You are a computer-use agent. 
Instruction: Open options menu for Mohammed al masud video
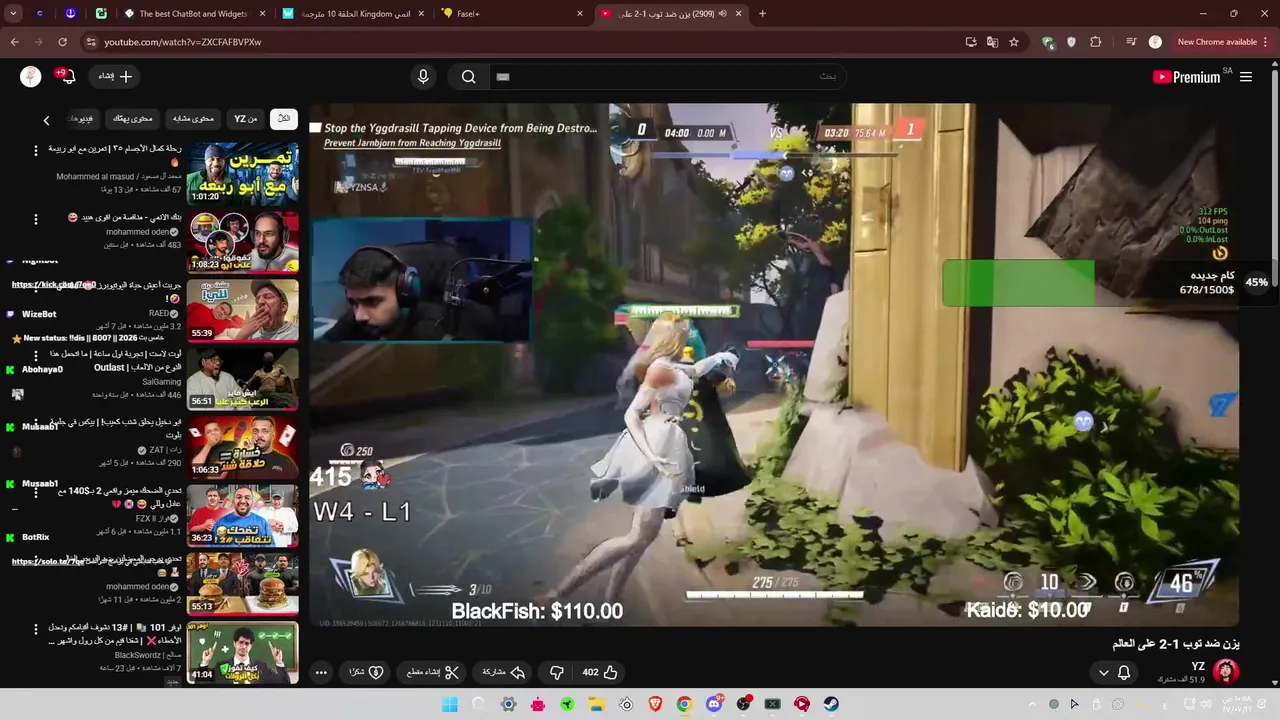[x=36, y=151]
